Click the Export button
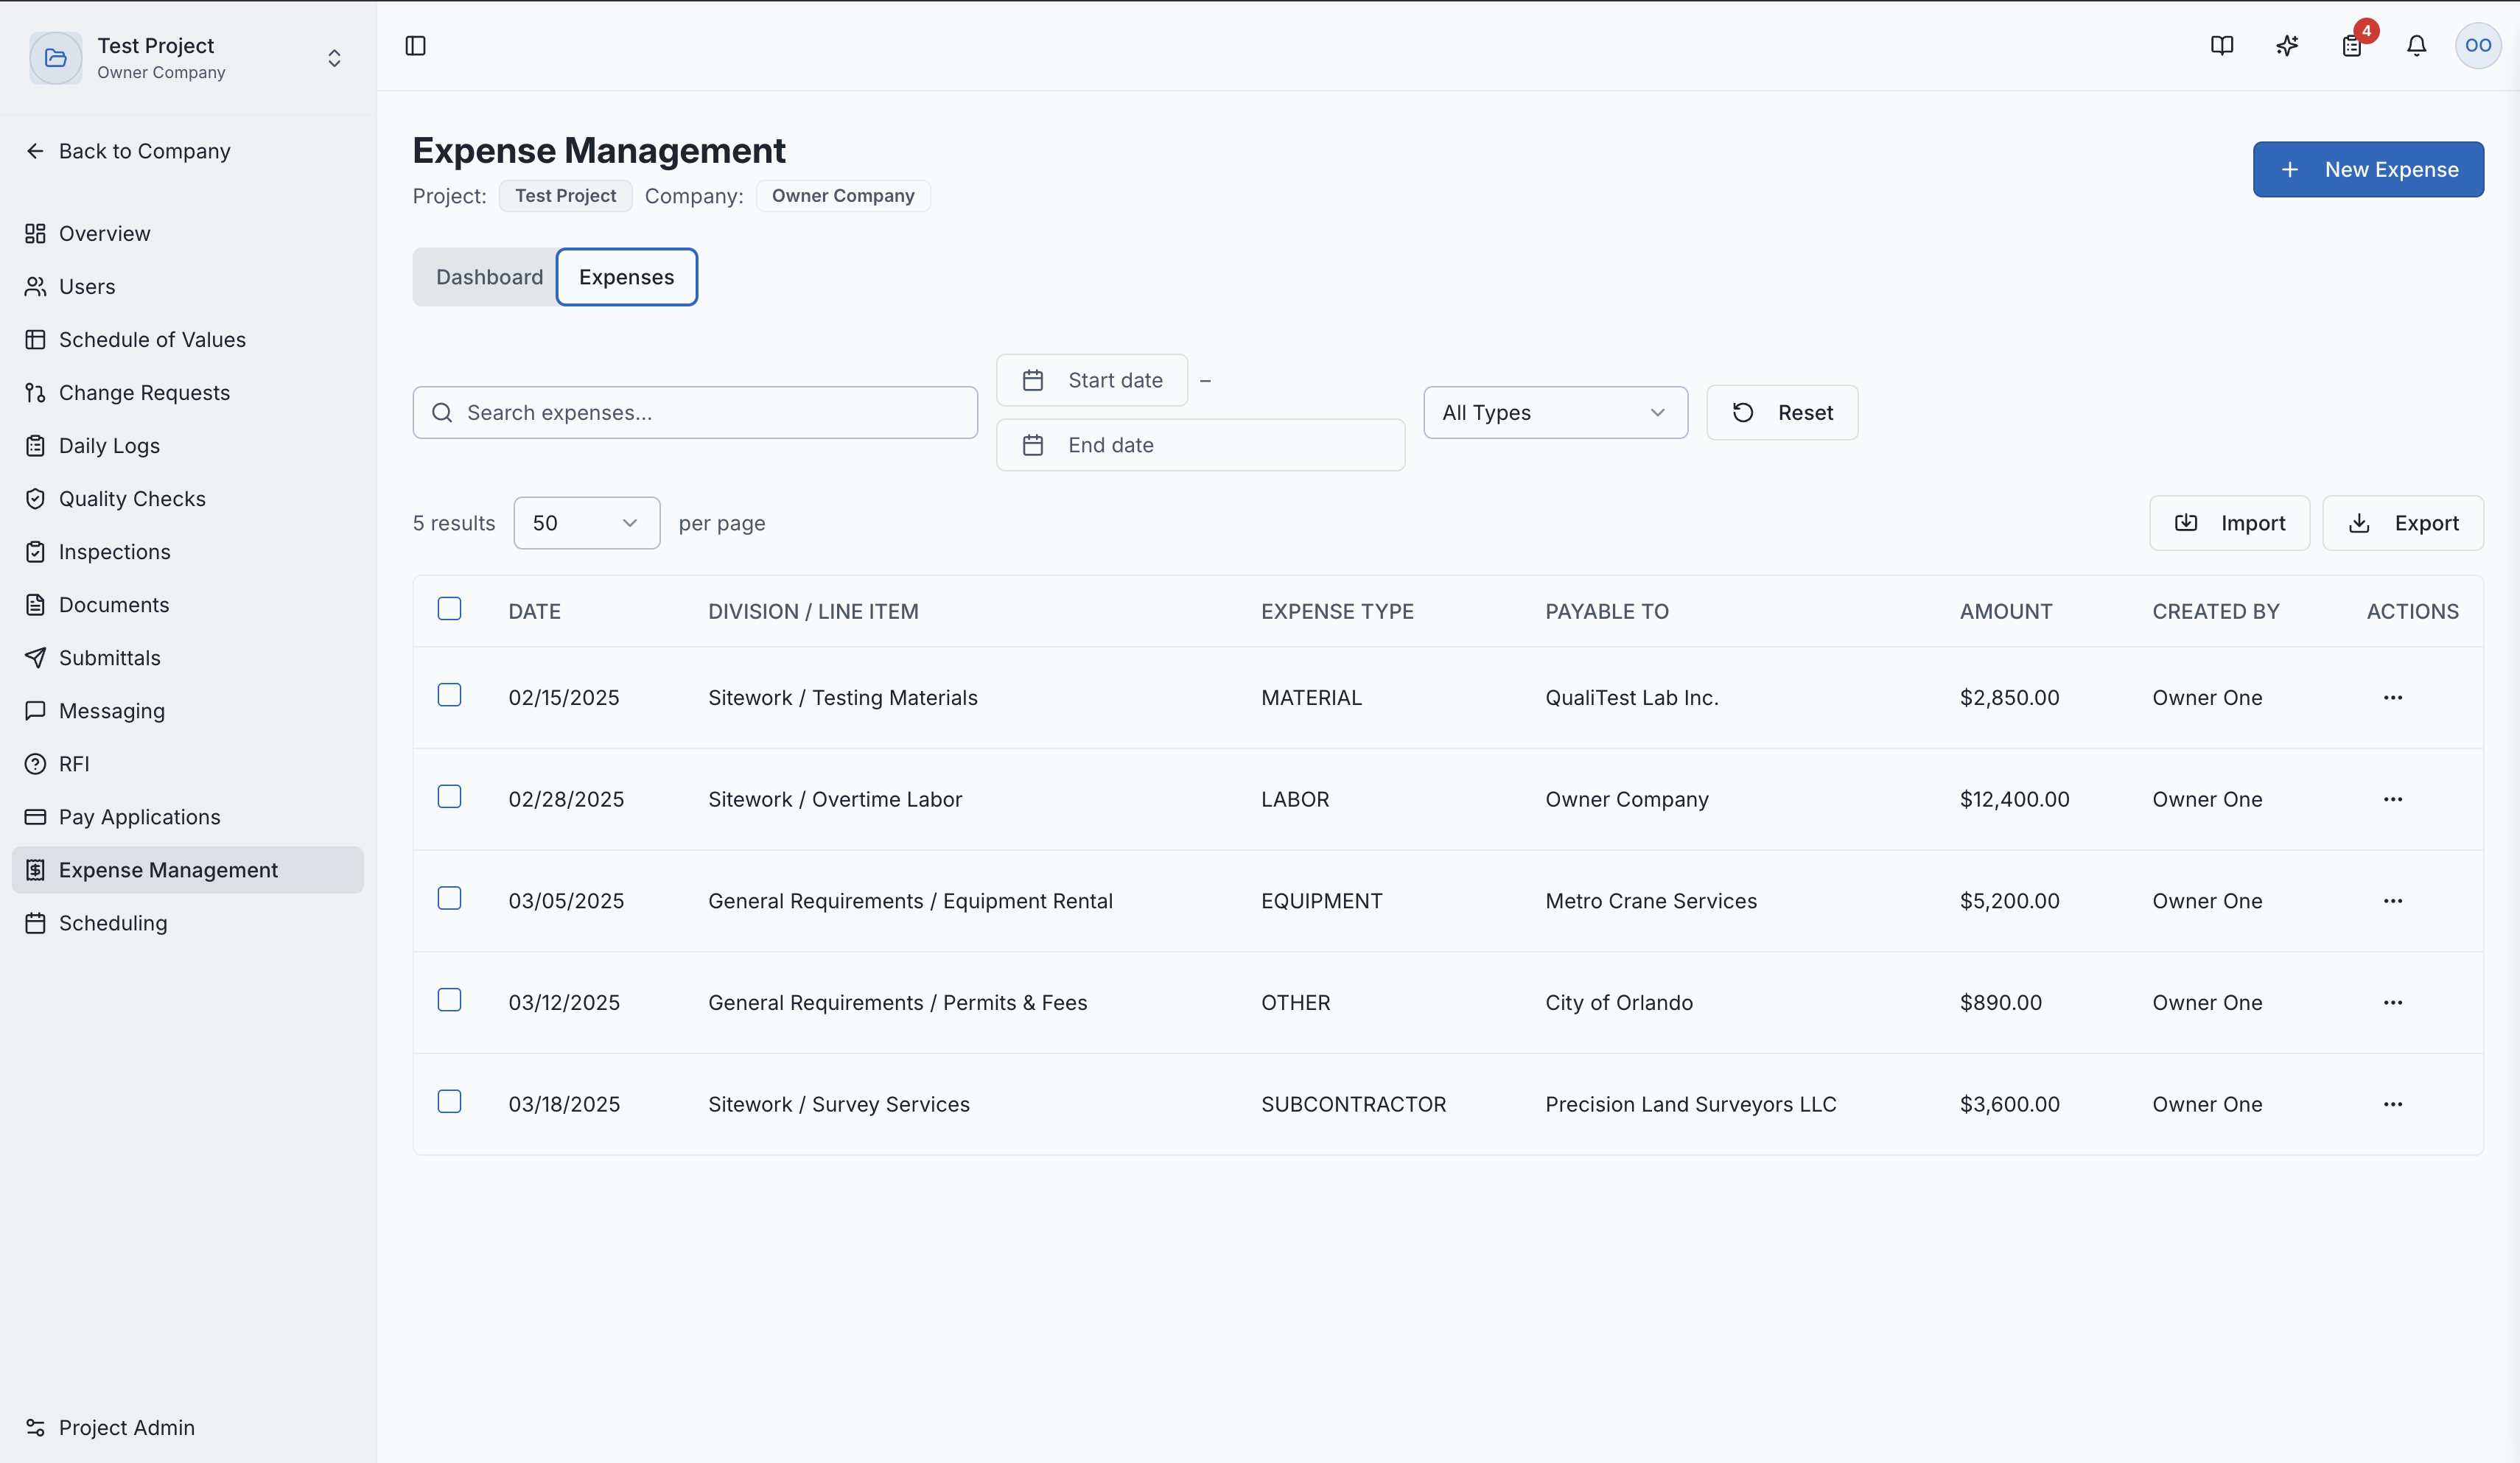Image resolution: width=2520 pixels, height=1463 pixels. pos(2402,523)
